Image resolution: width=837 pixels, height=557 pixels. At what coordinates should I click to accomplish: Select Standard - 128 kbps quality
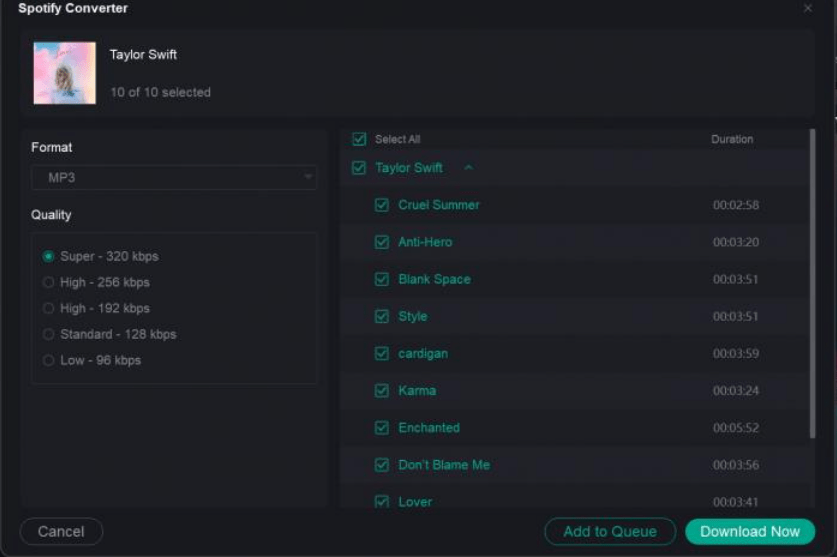49,335
